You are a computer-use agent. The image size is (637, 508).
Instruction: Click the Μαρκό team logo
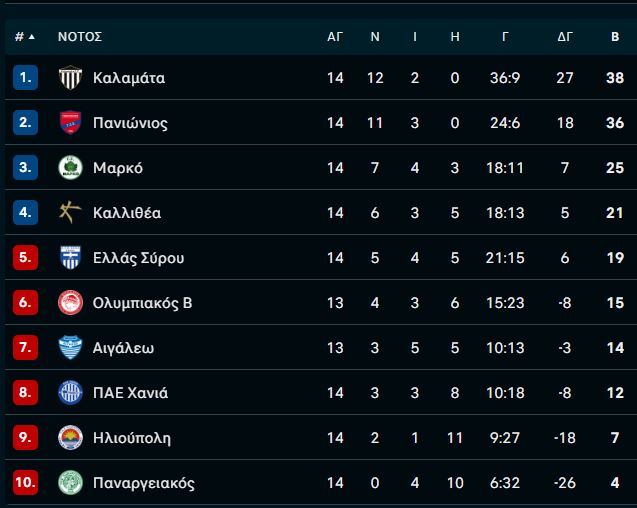pos(70,168)
